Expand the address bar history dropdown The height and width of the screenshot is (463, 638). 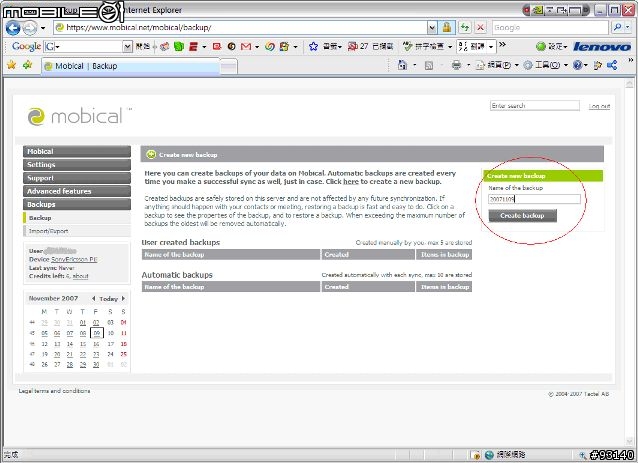point(432,28)
